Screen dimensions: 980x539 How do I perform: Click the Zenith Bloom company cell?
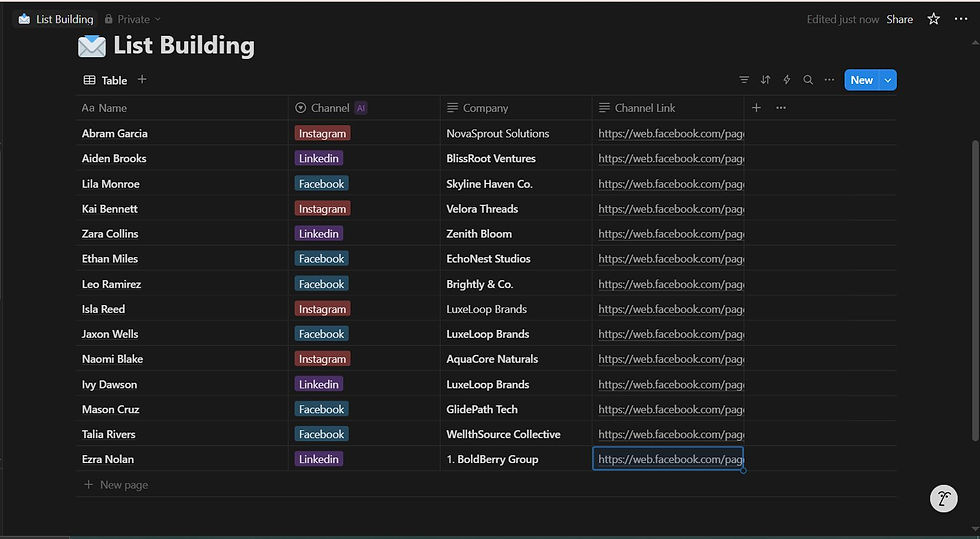tap(516, 234)
